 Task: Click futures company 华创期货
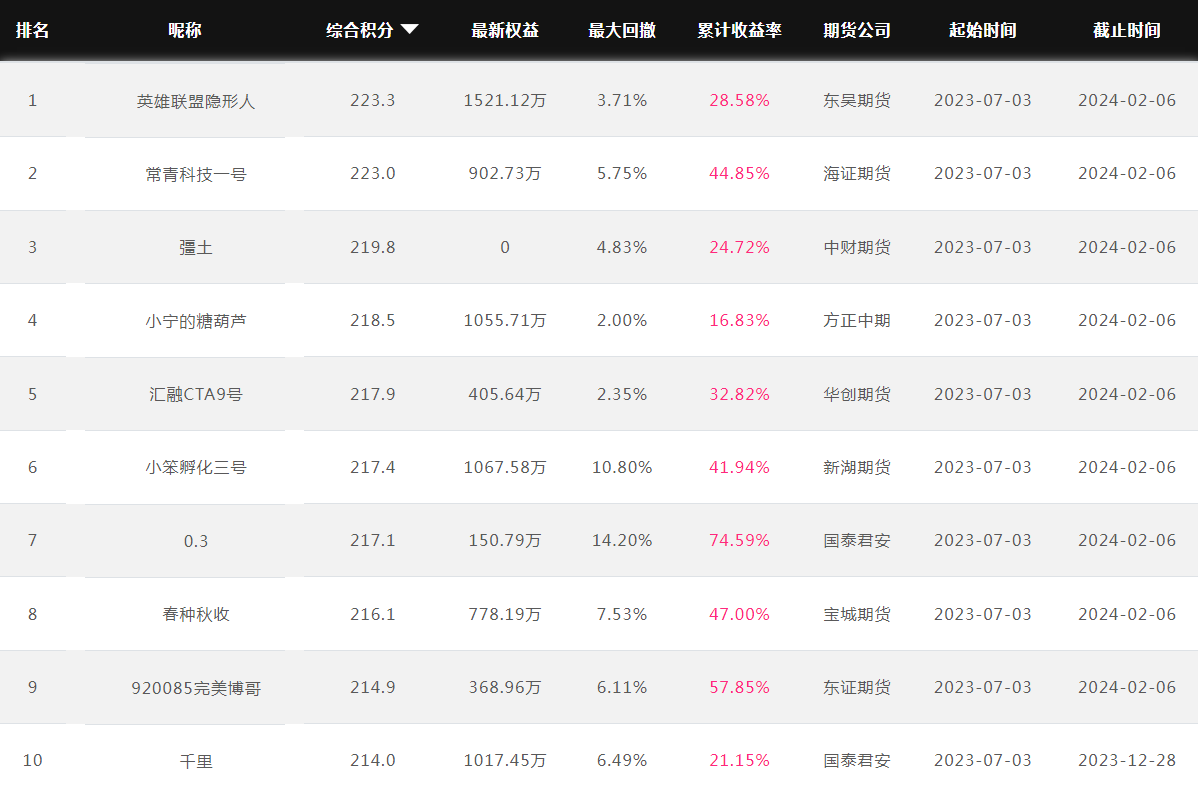856,394
